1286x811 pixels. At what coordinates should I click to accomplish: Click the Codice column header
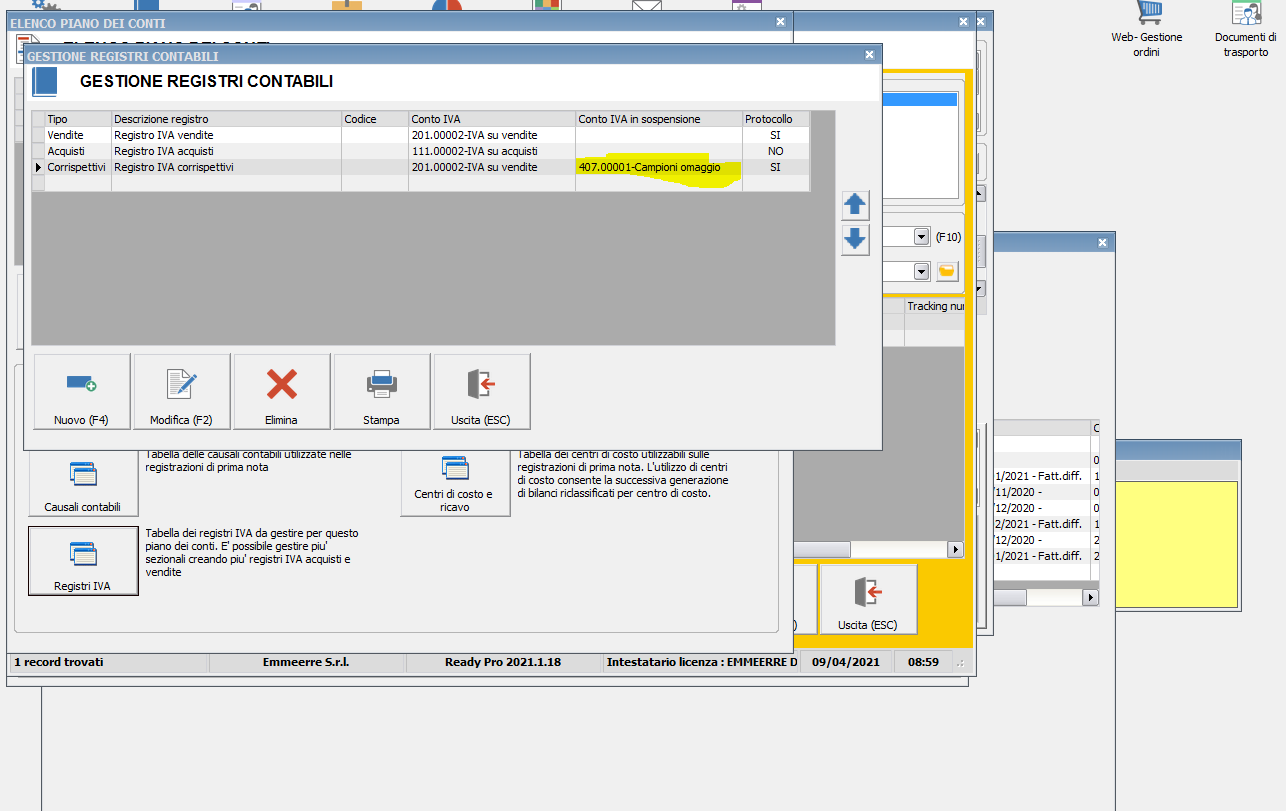[375, 119]
